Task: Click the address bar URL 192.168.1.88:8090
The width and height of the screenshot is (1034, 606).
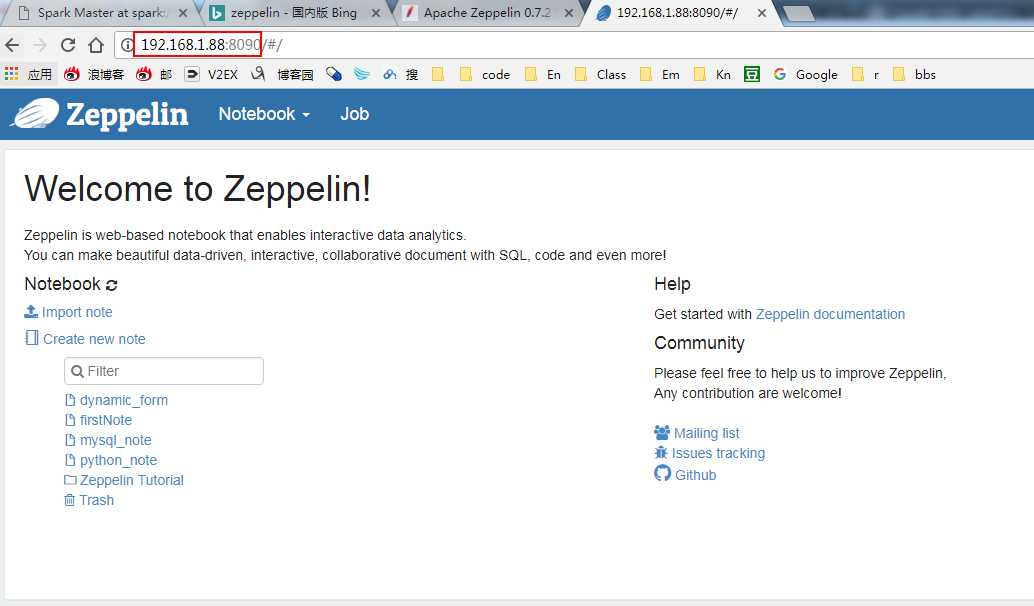Action: 200,45
